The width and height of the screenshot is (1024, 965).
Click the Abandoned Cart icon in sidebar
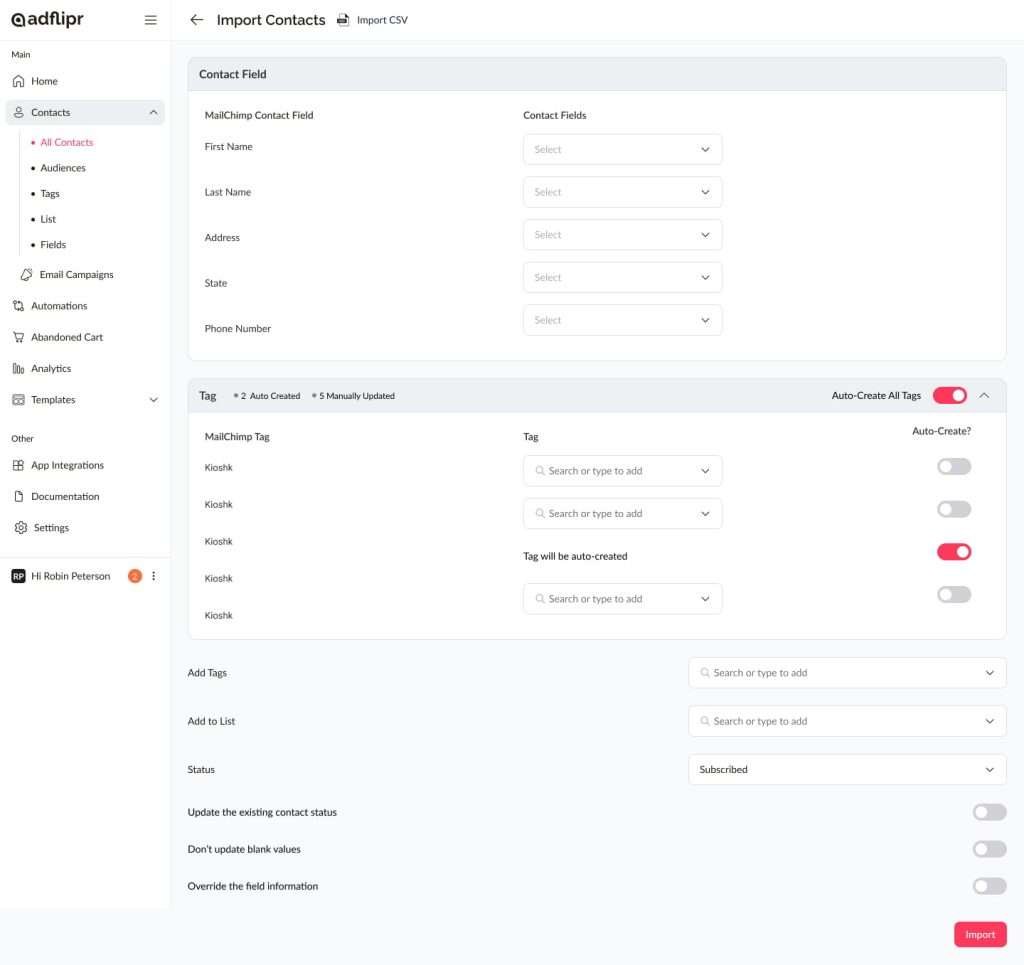pos(18,337)
